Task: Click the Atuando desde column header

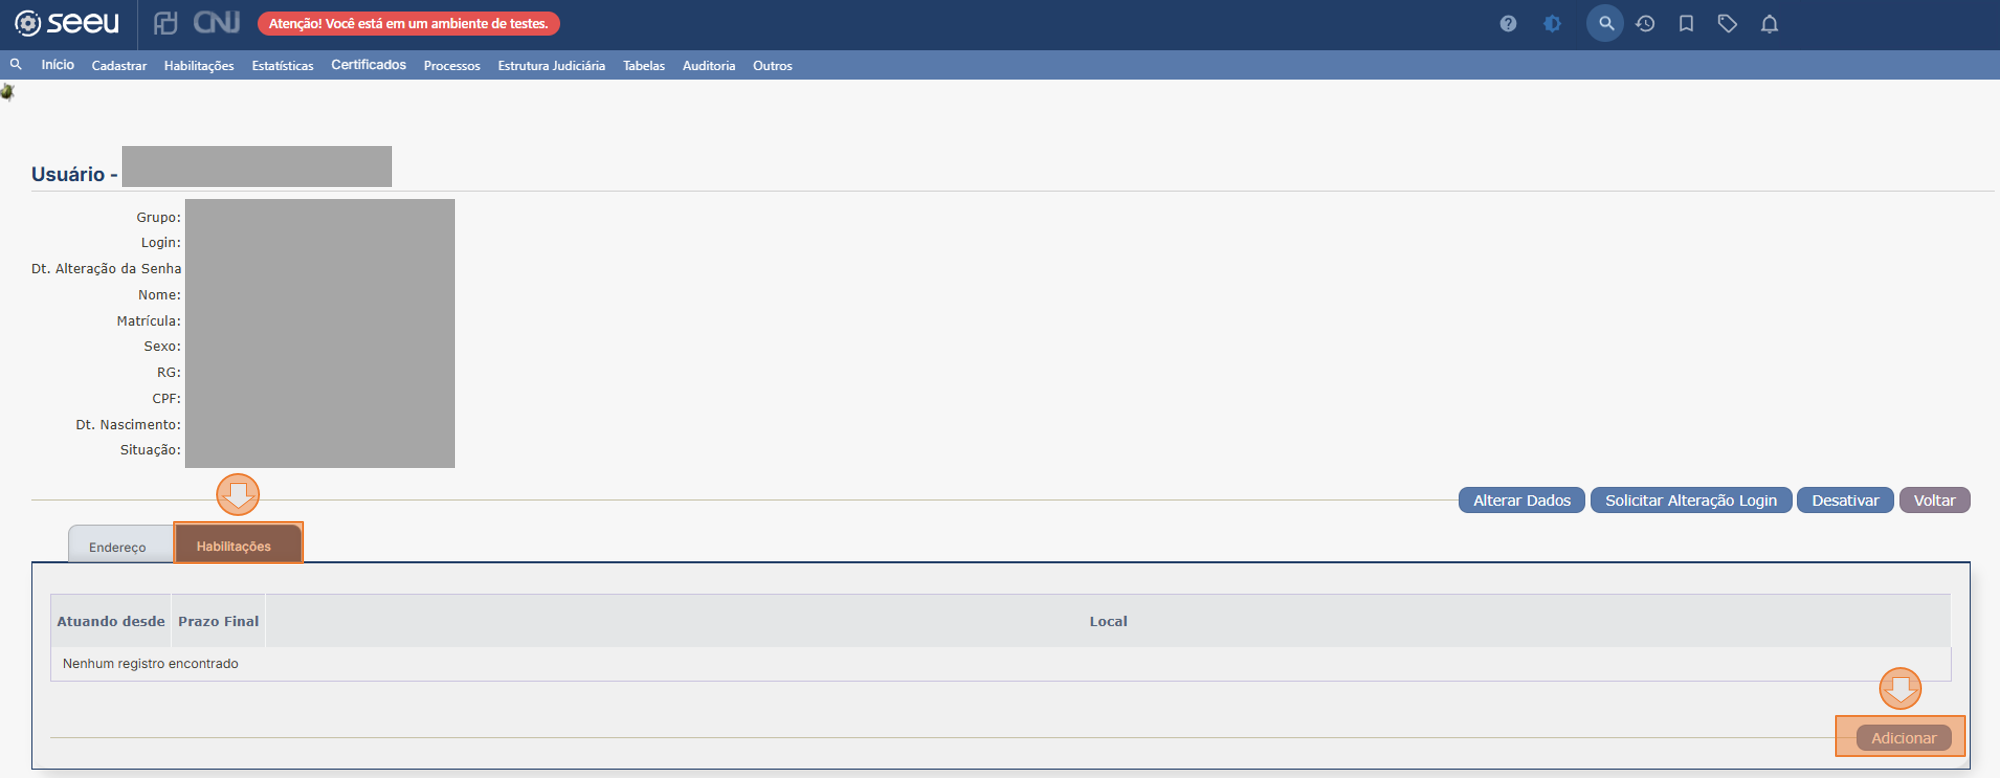Action: click(111, 621)
